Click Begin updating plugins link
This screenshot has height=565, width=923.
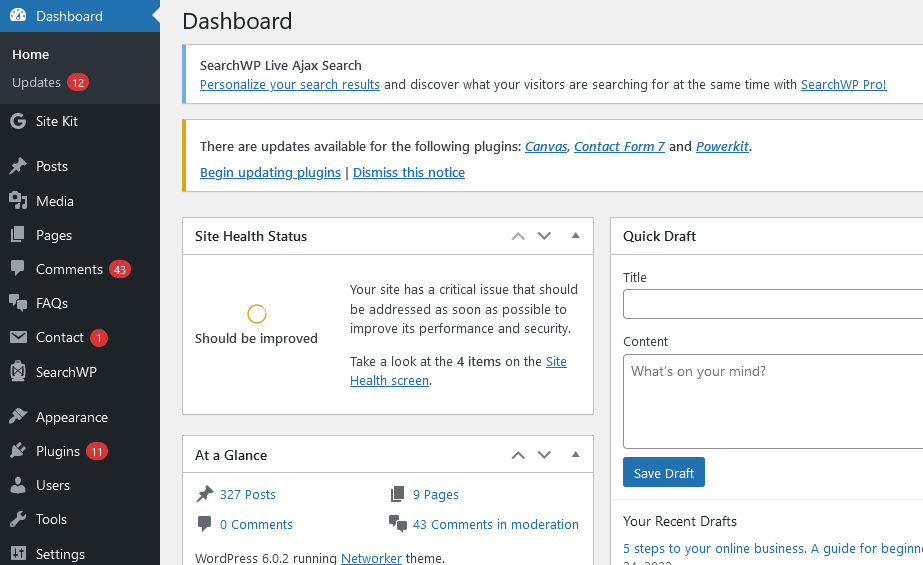coord(270,172)
